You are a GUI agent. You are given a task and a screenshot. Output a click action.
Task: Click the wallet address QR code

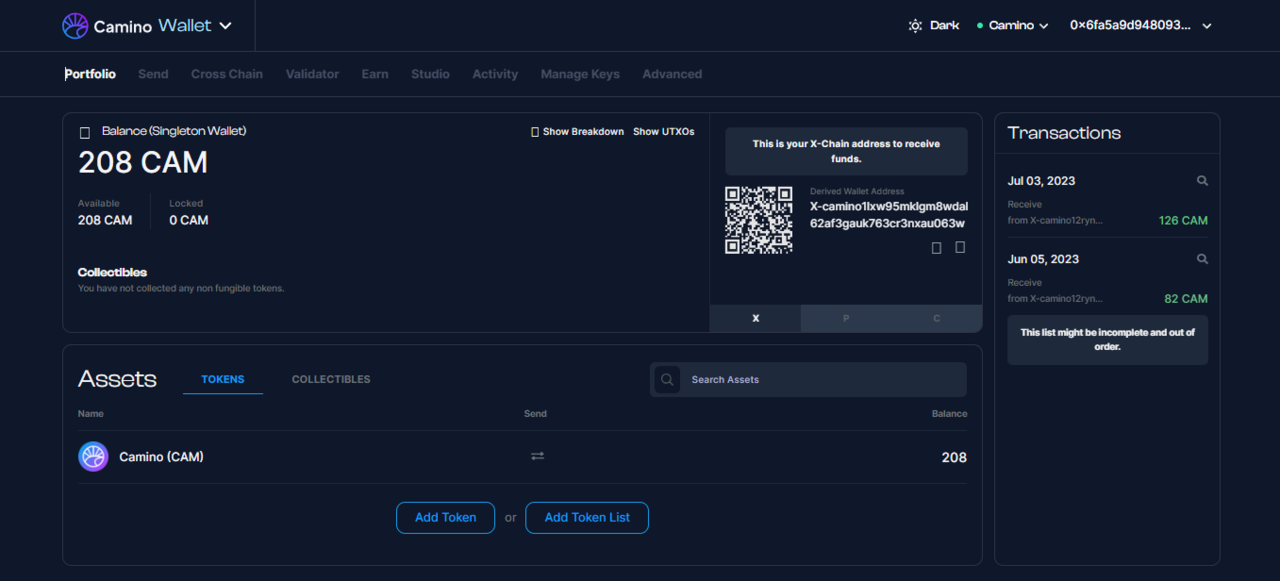(x=759, y=219)
